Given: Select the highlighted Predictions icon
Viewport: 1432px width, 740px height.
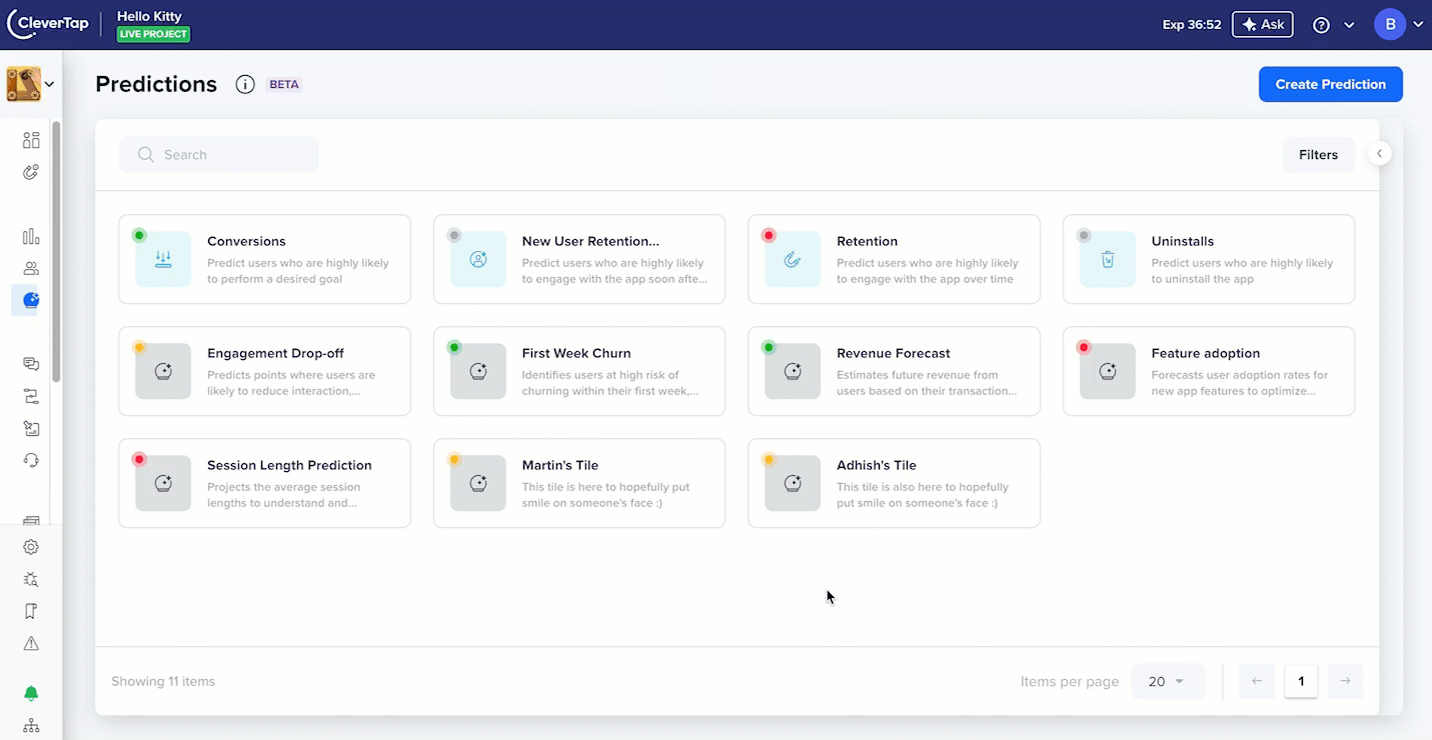Looking at the screenshot, I should pos(30,300).
